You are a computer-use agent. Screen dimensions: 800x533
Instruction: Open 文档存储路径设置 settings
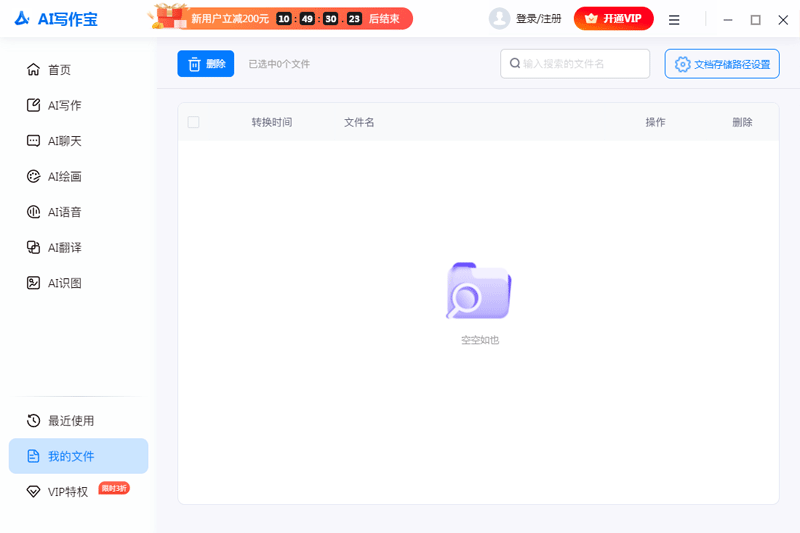(721, 64)
